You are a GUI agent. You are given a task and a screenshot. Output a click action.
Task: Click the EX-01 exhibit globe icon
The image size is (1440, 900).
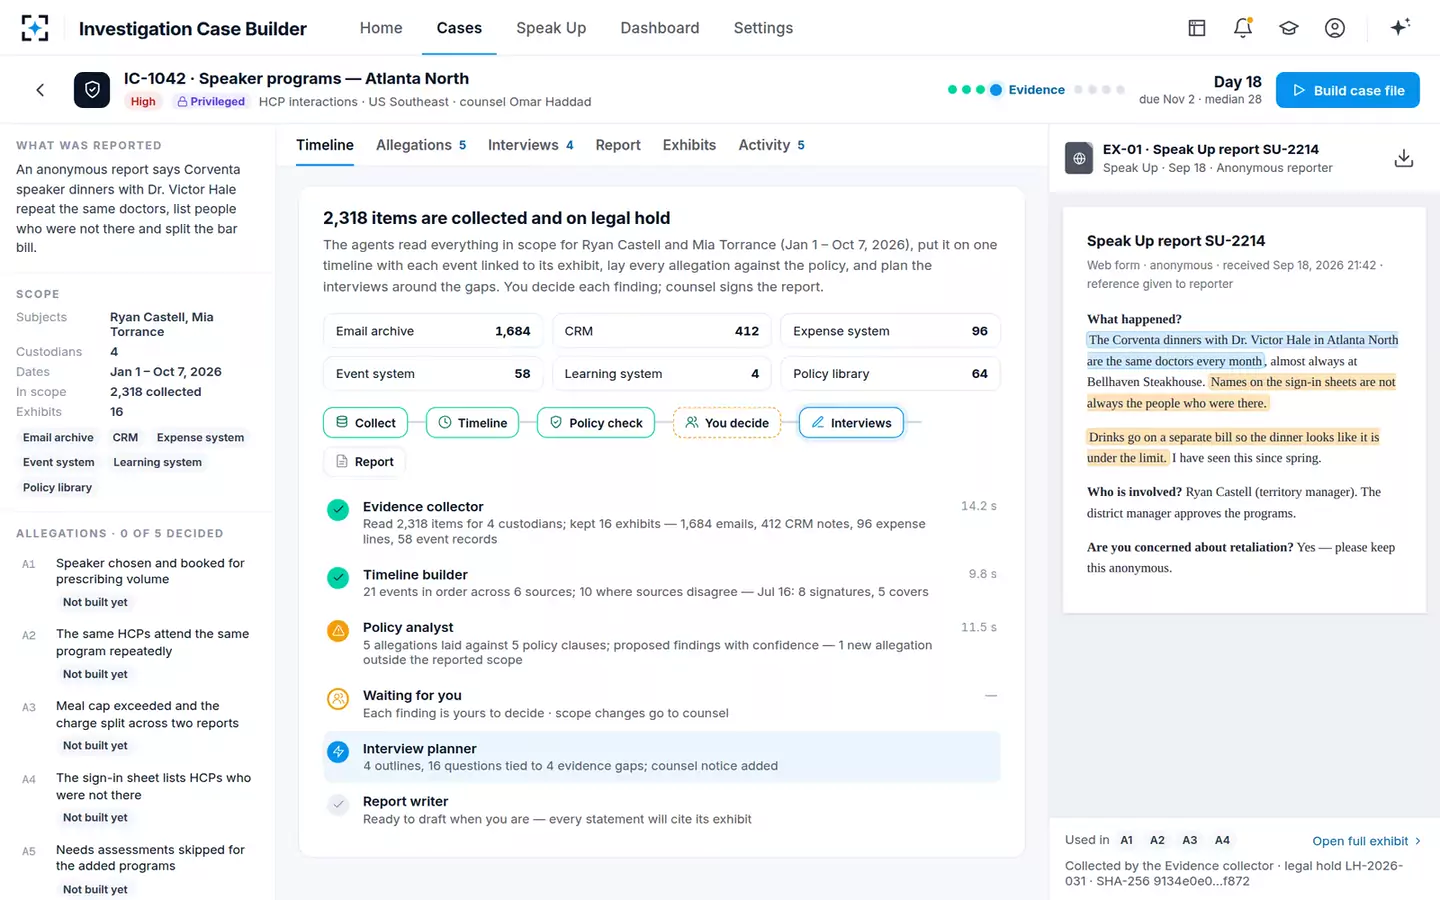(x=1079, y=158)
